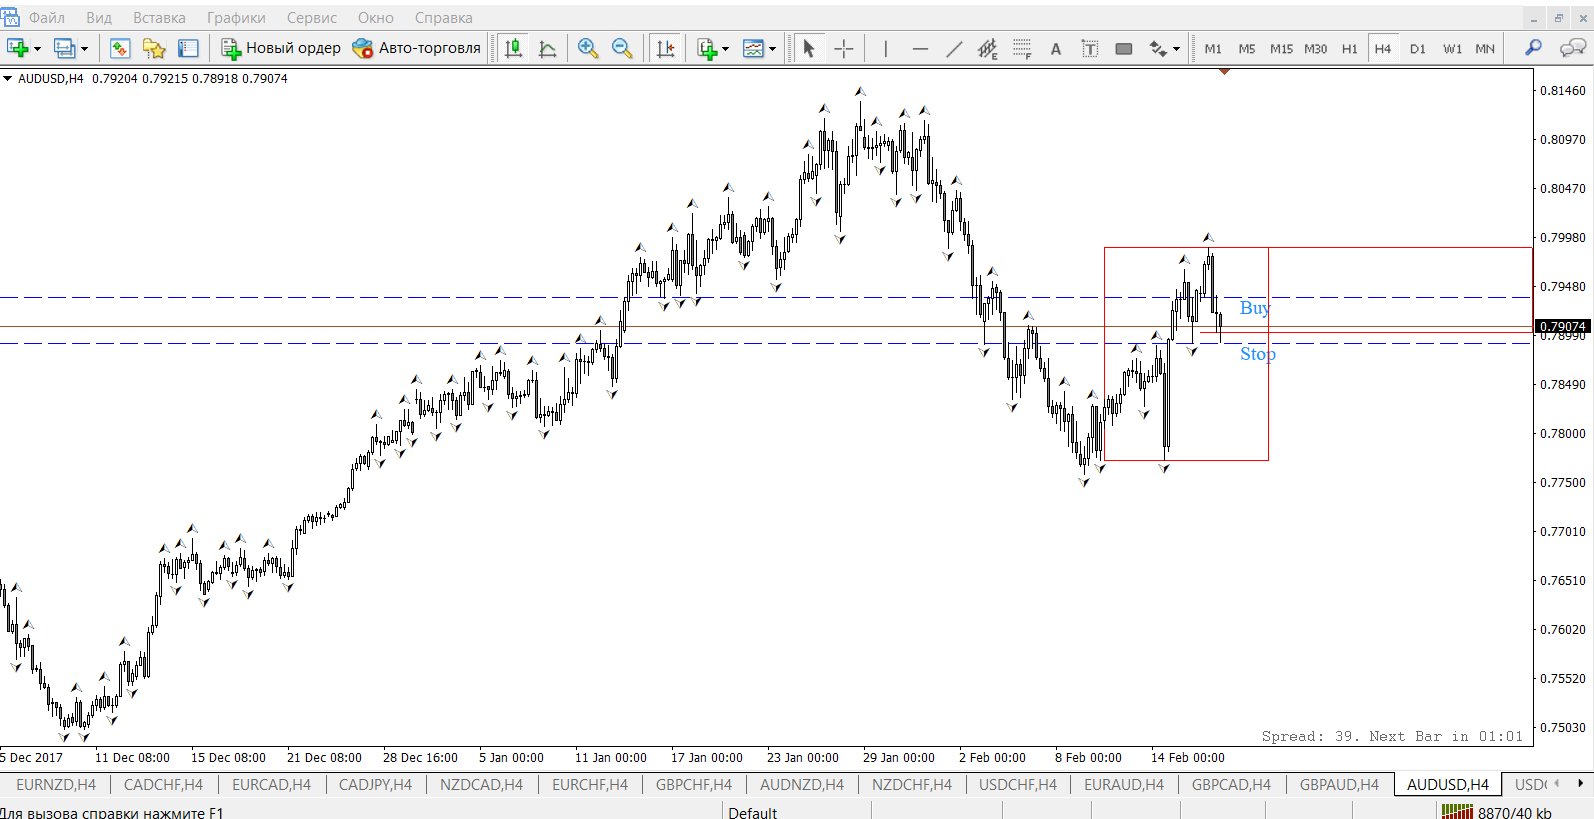Switch to the GBPAUD,H4 chart tab
Viewport: 1594px width, 819px height.
[x=1339, y=785]
